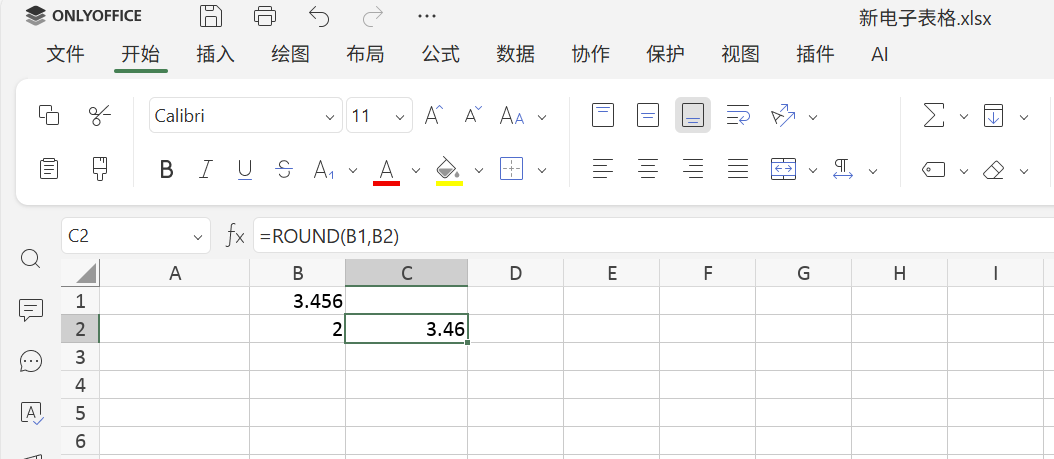
Task: Click the Paste clipboard icon
Action: [49, 169]
